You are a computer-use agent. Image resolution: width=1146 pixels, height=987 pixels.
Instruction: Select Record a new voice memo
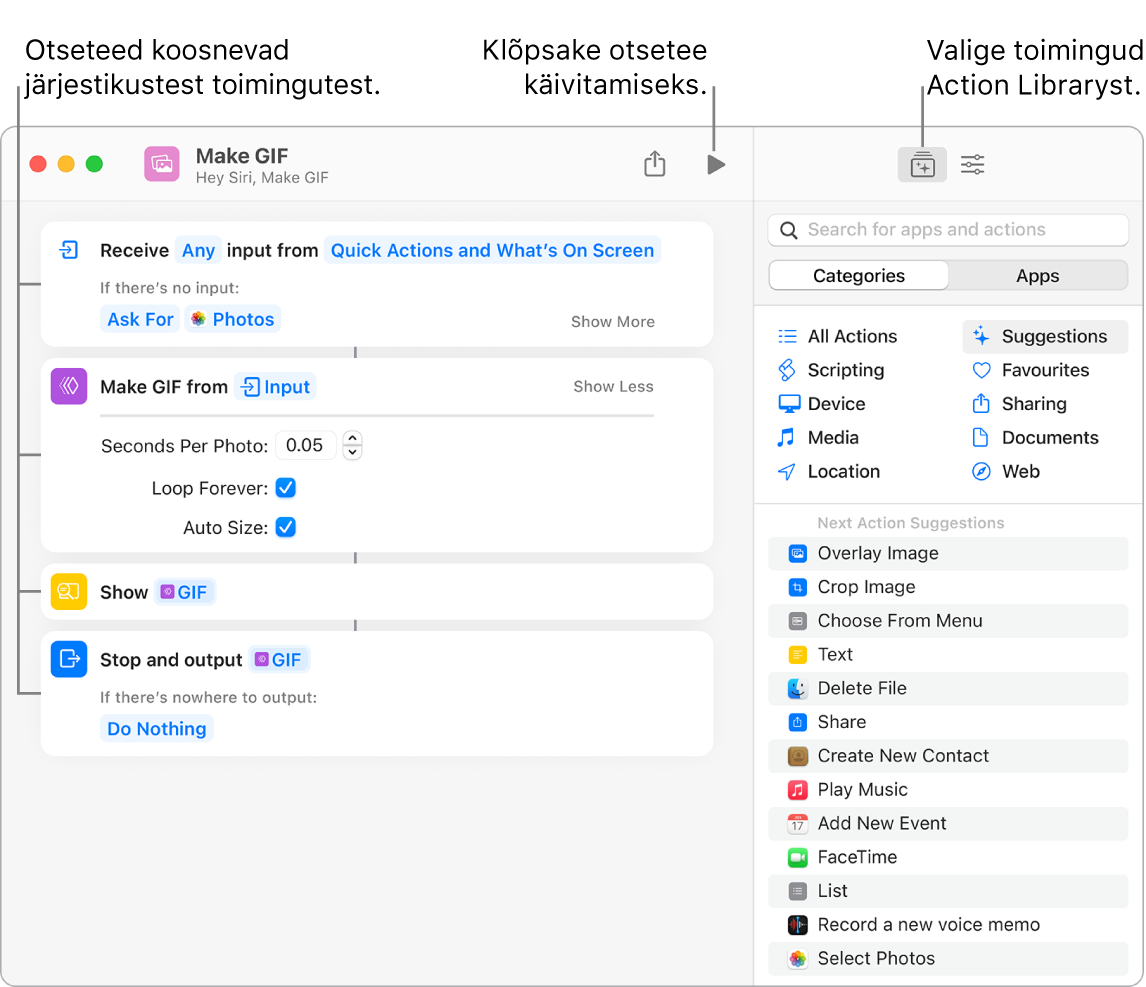(928, 925)
